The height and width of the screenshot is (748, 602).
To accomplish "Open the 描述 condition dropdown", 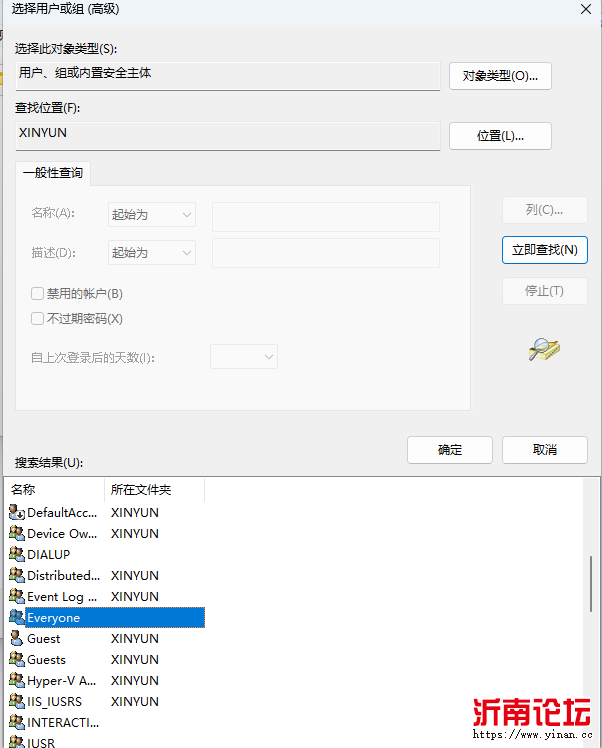I will click(x=152, y=253).
